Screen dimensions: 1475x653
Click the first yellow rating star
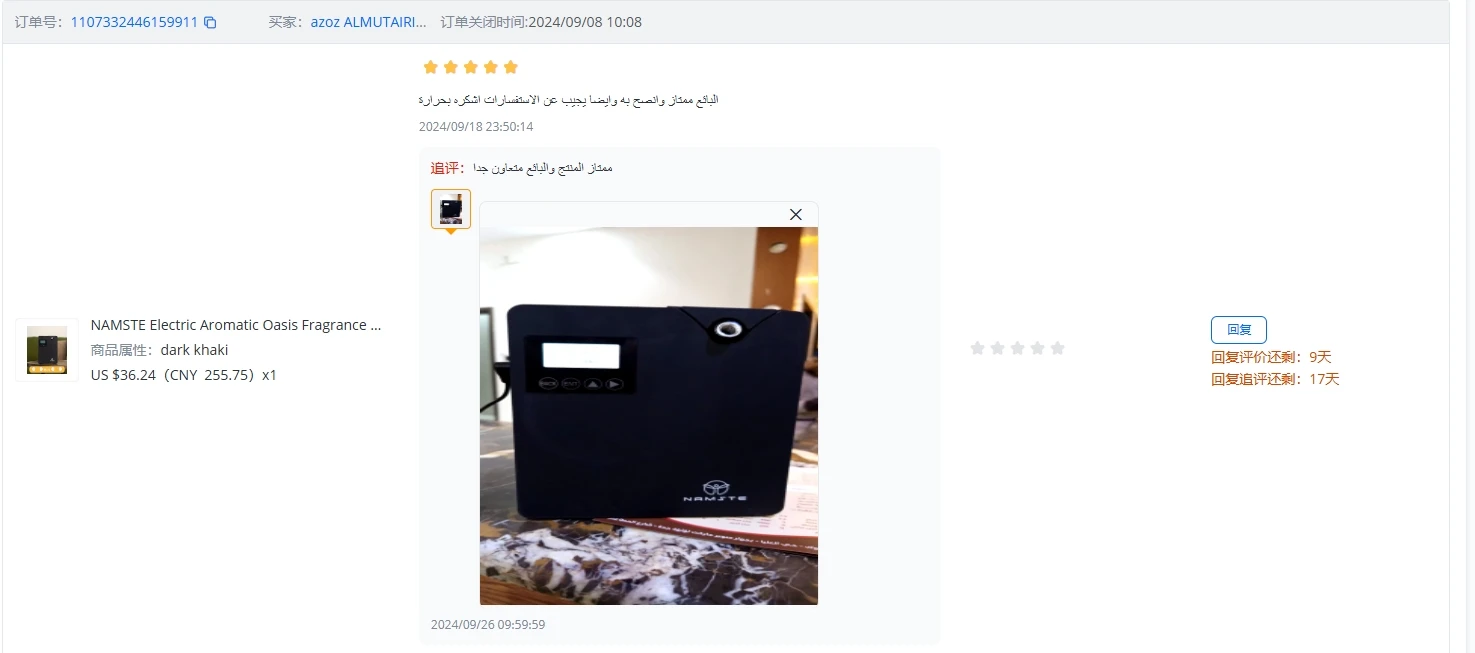pos(431,67)
